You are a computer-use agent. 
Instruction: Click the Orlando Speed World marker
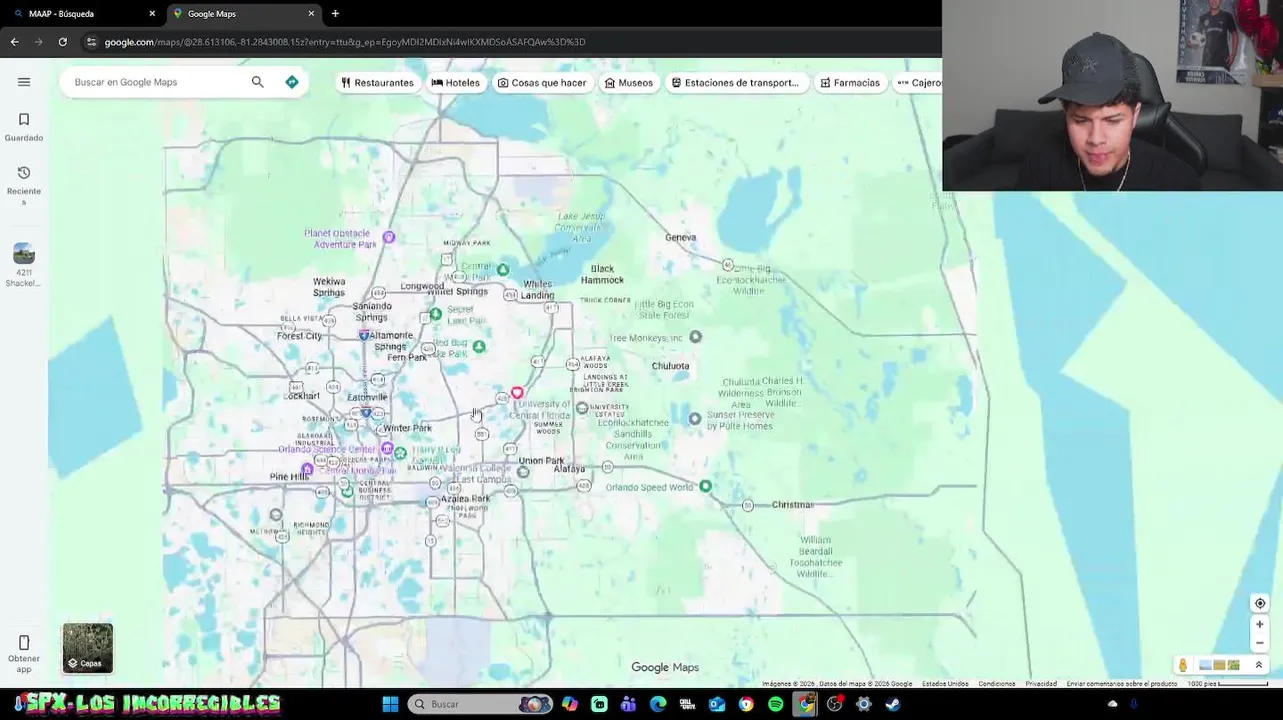tap(706, 486)
